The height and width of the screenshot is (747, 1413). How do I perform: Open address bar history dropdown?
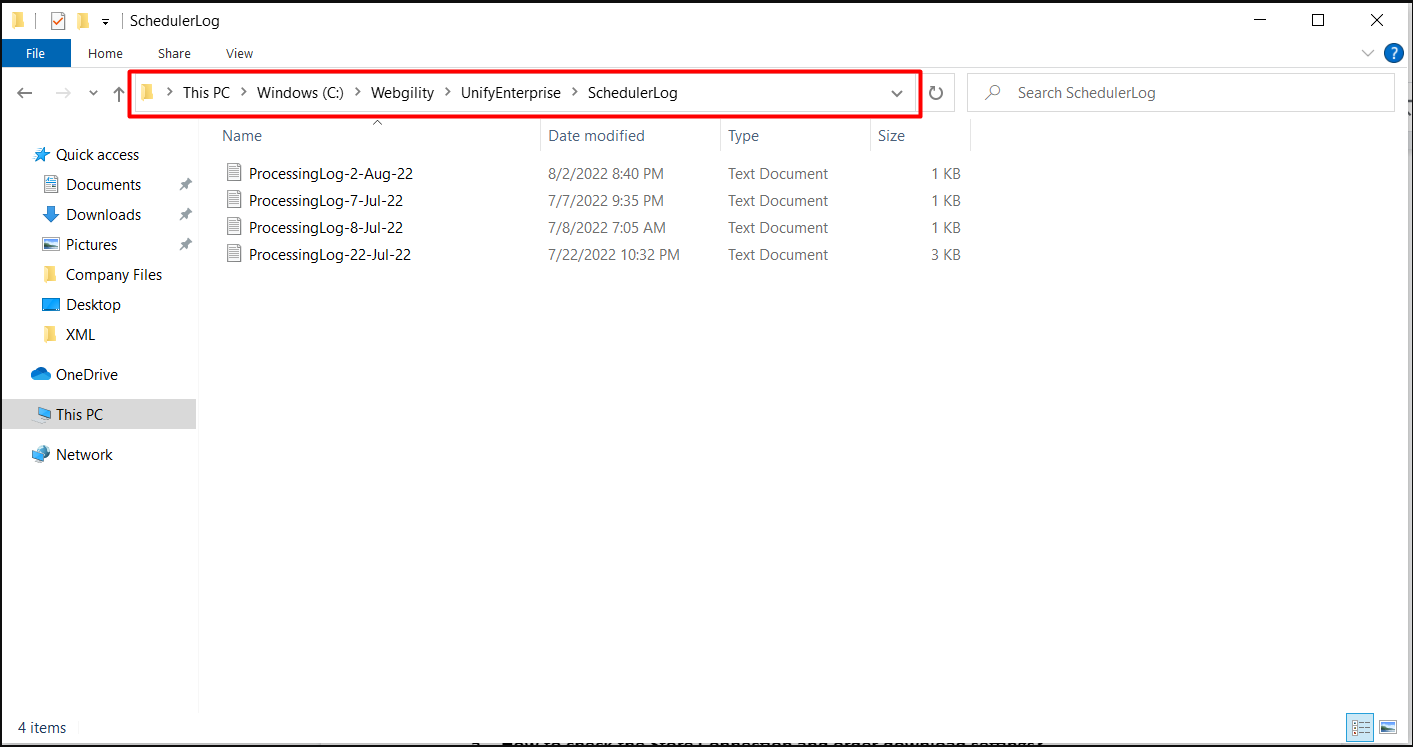[897, 93]
